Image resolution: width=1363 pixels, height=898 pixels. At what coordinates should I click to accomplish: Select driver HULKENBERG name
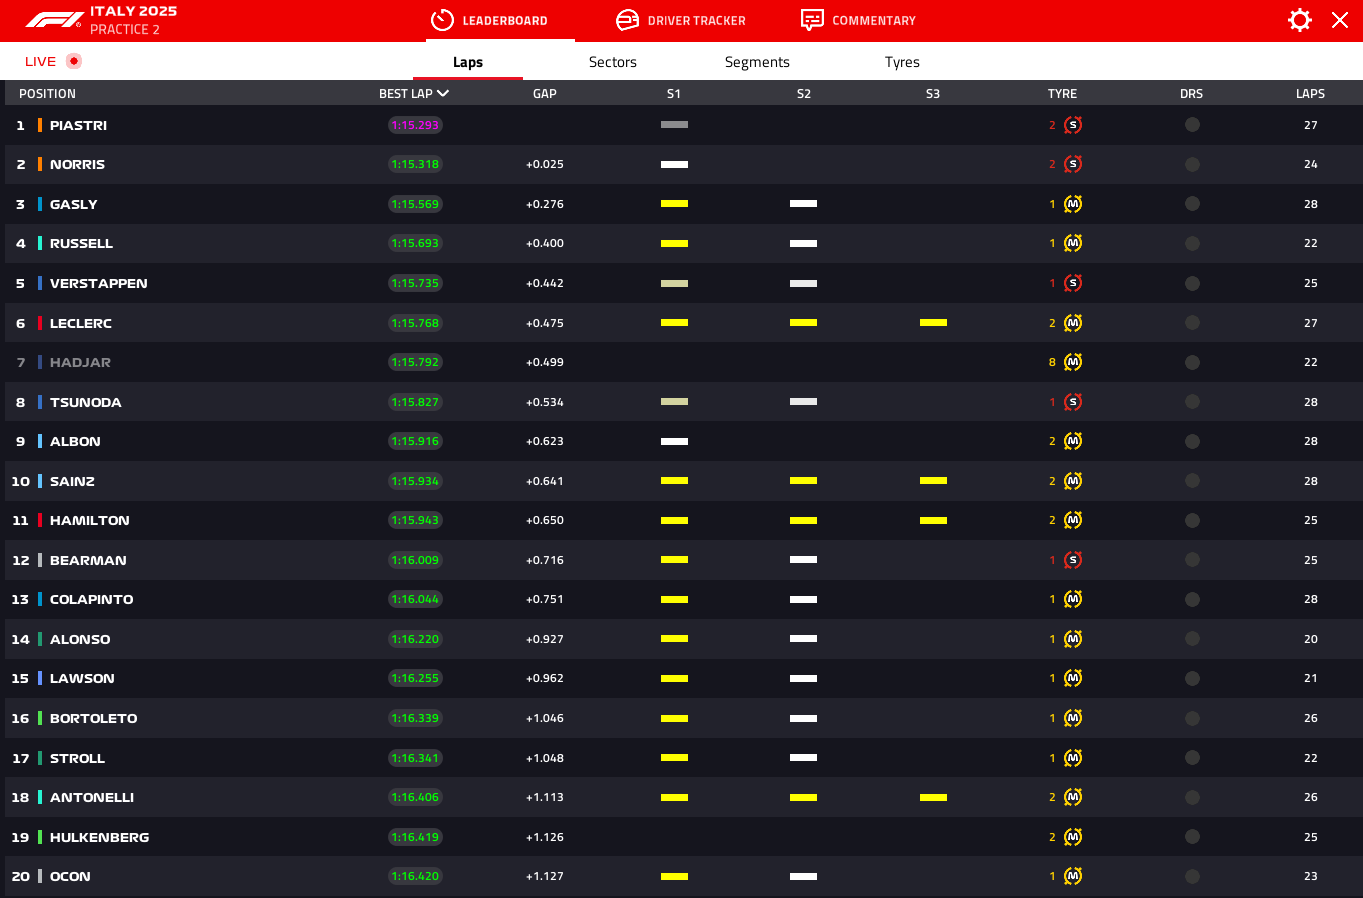pos(99,837)
